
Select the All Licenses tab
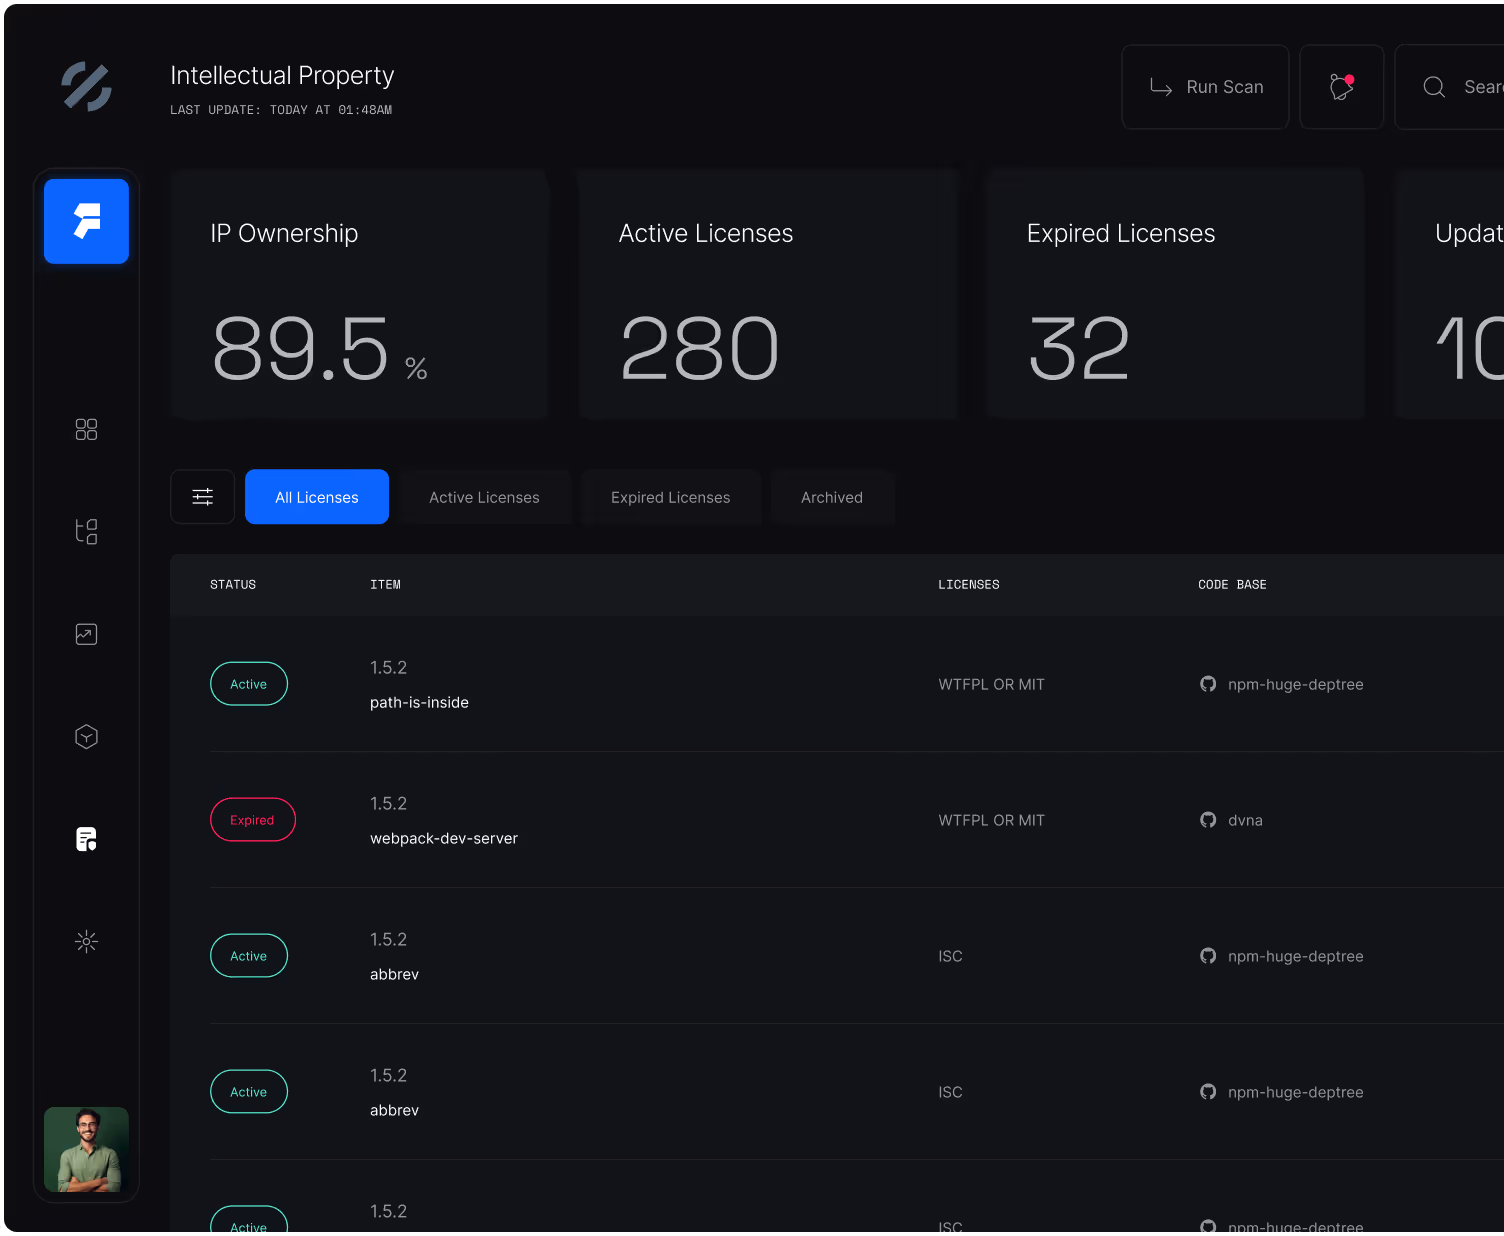[x=317, y=497]
